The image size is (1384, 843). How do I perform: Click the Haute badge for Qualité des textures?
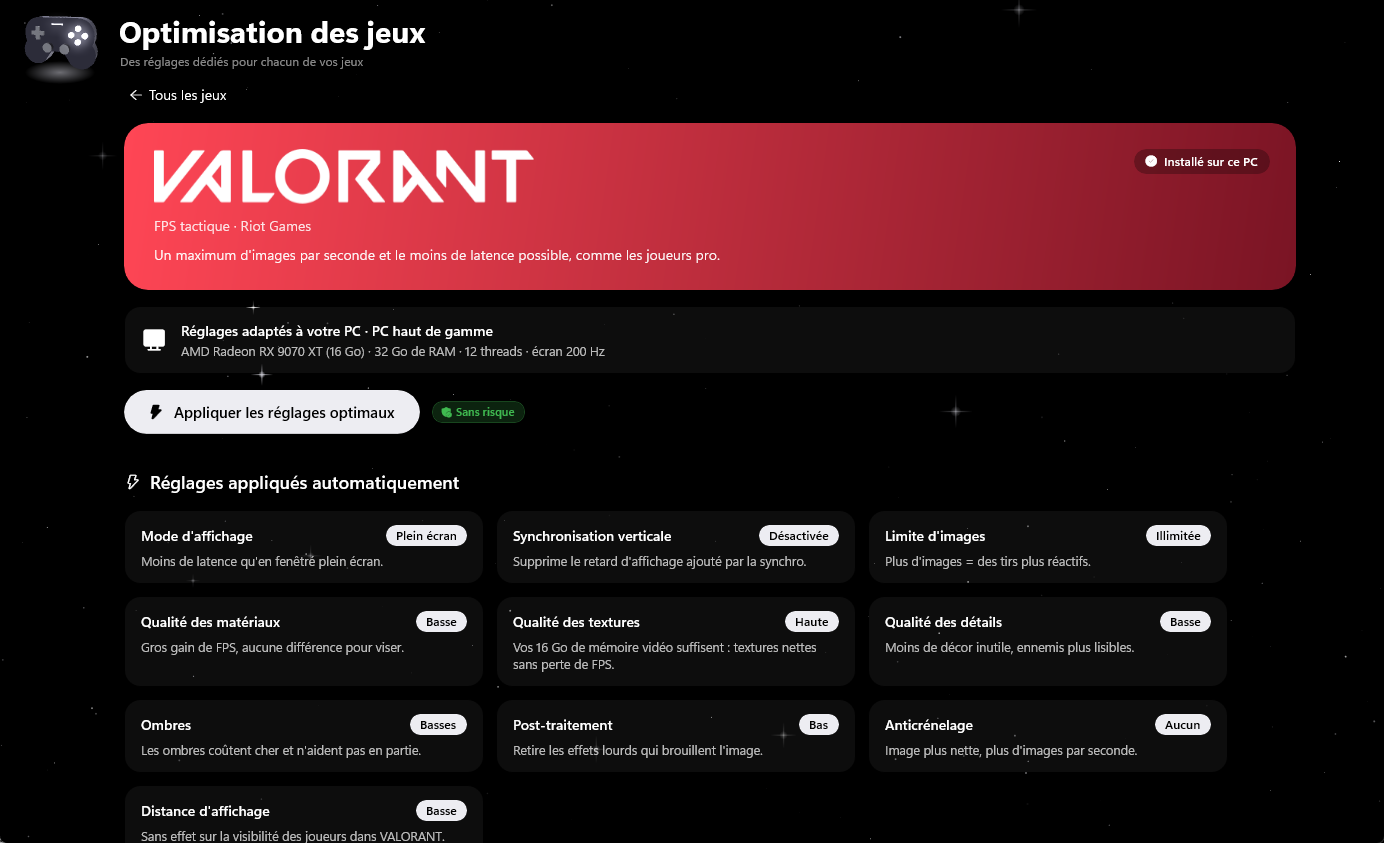pyautogui.click(x=812, y=622)
